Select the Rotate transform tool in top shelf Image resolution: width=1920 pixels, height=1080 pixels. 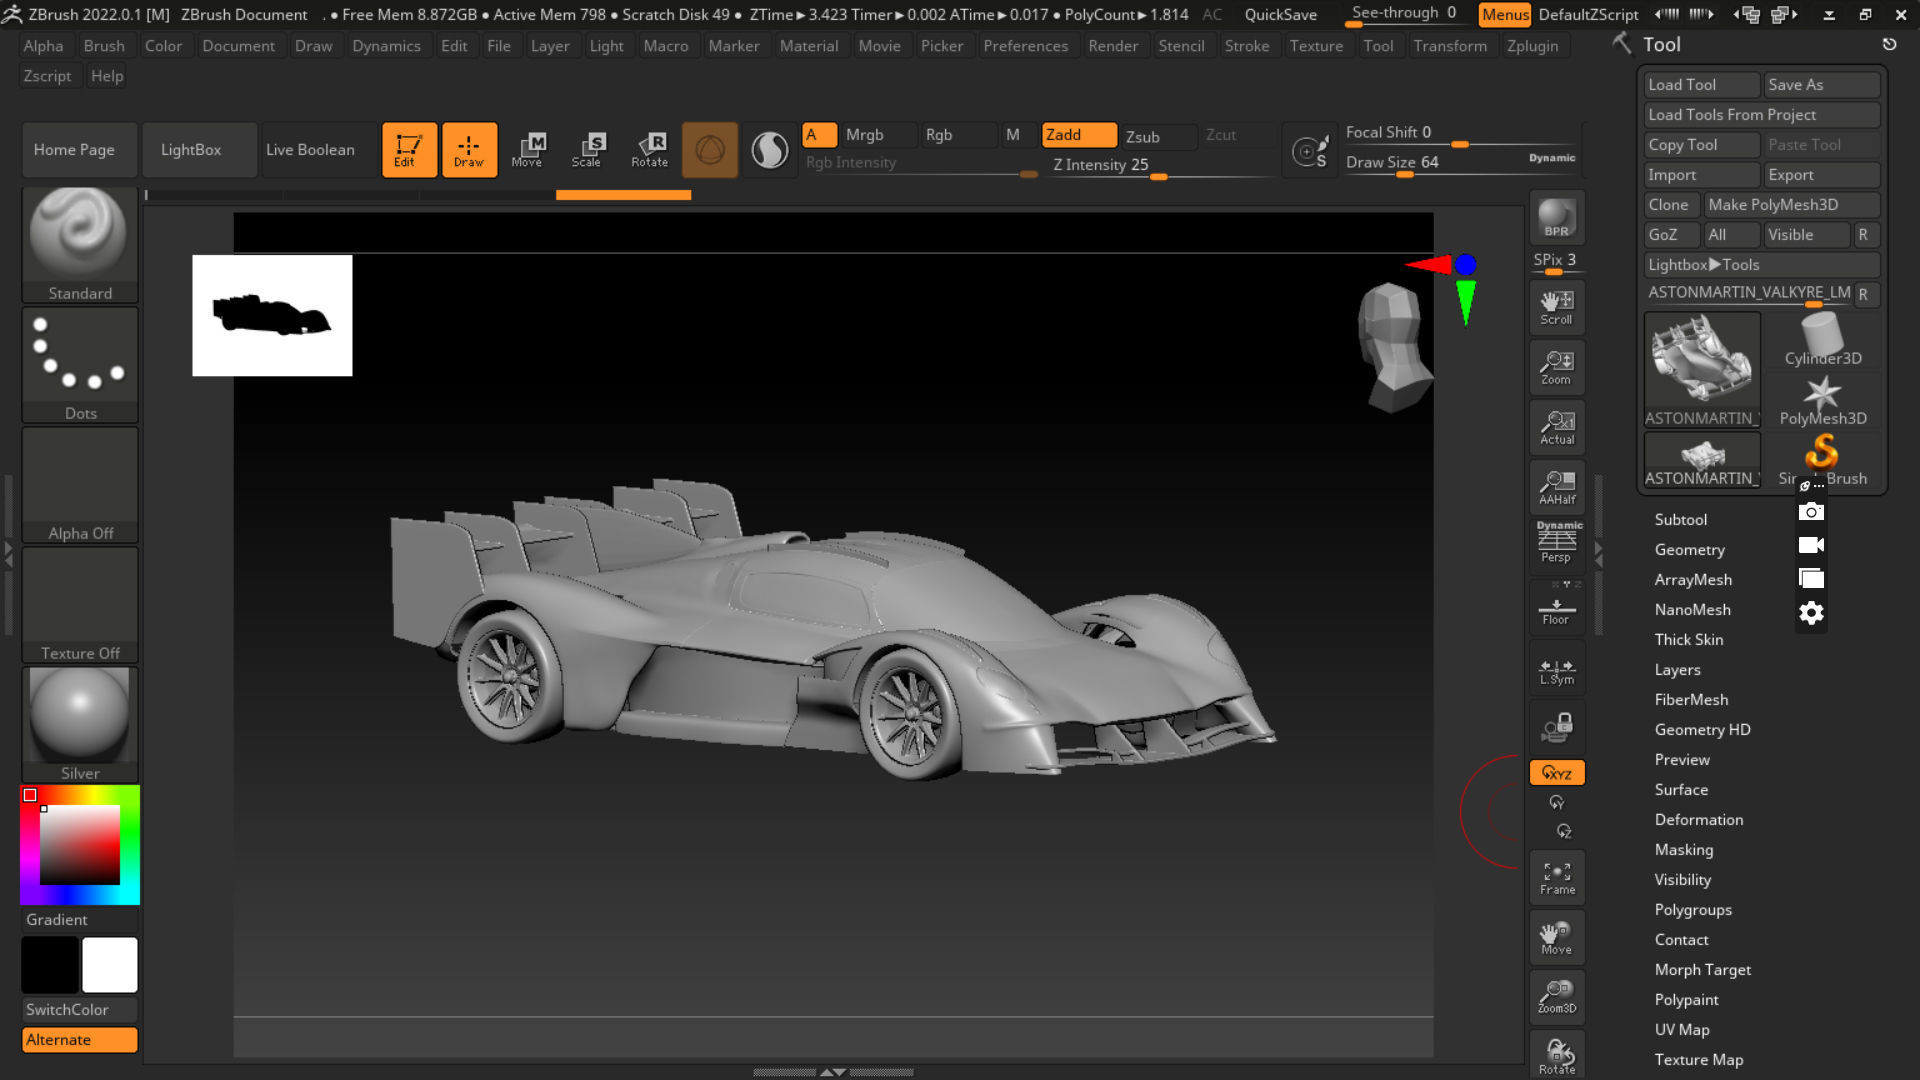pyautogui.click(x=649, y=150)
